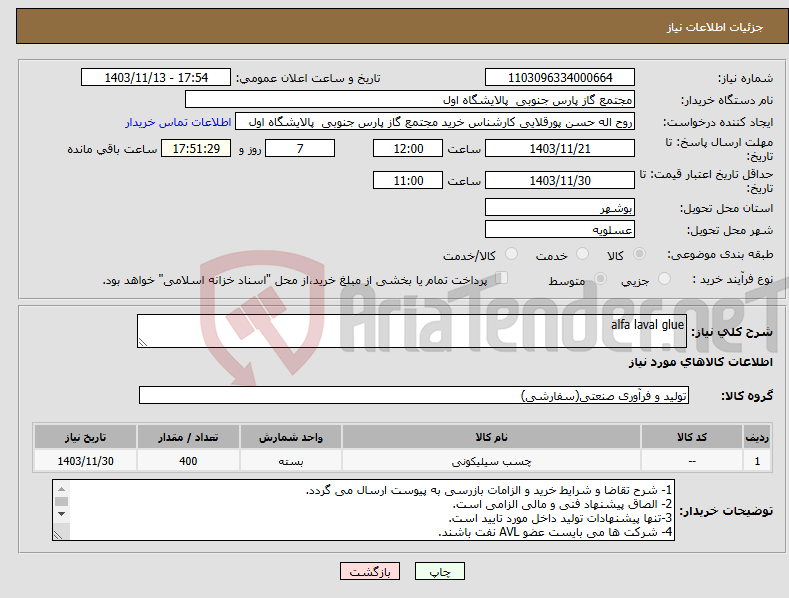Click the row number cell 1
The width and height of the screenshot is (789, 598).
(x=757, y=461)
